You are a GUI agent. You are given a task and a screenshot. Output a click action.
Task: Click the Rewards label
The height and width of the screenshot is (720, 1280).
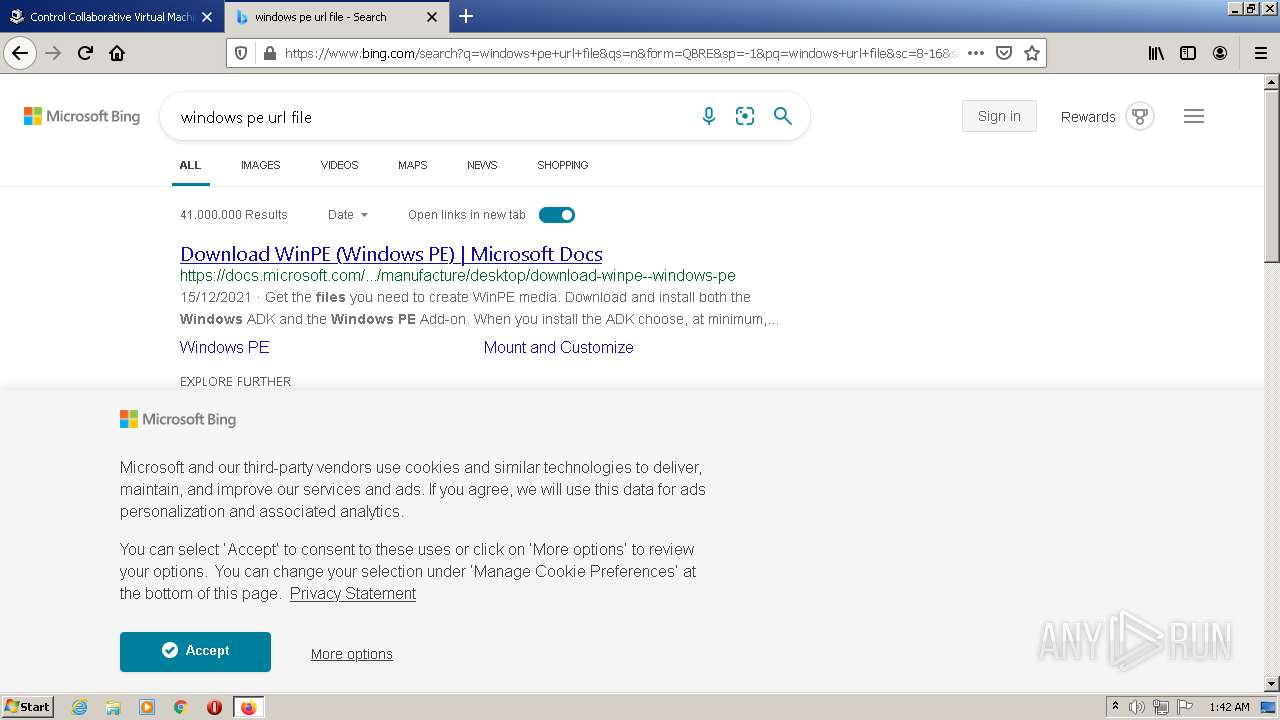[x=1088, y=117]
